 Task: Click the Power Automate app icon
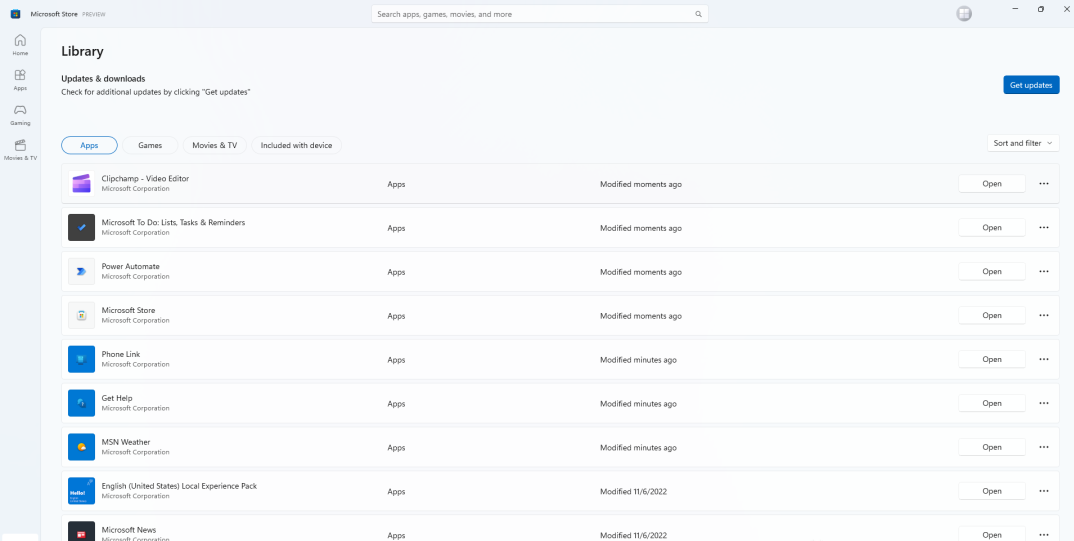click(x=81, y=272)
